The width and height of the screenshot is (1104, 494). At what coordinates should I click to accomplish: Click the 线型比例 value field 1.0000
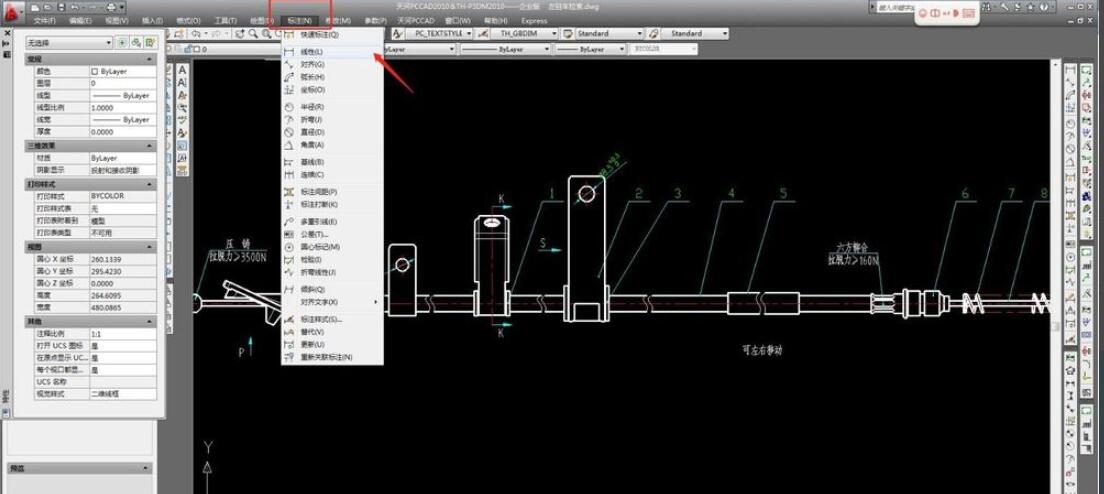point(122,108)
